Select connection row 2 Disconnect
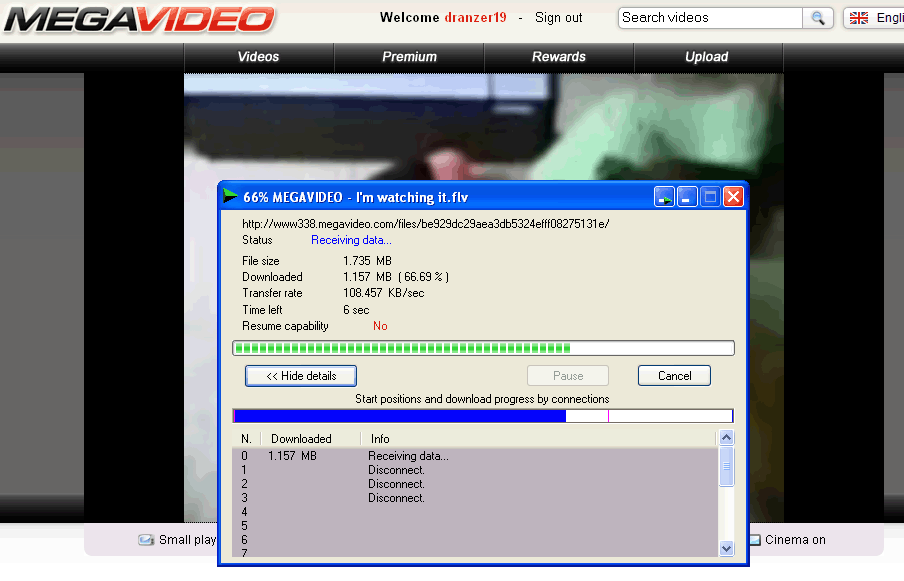 coord(475,484)
